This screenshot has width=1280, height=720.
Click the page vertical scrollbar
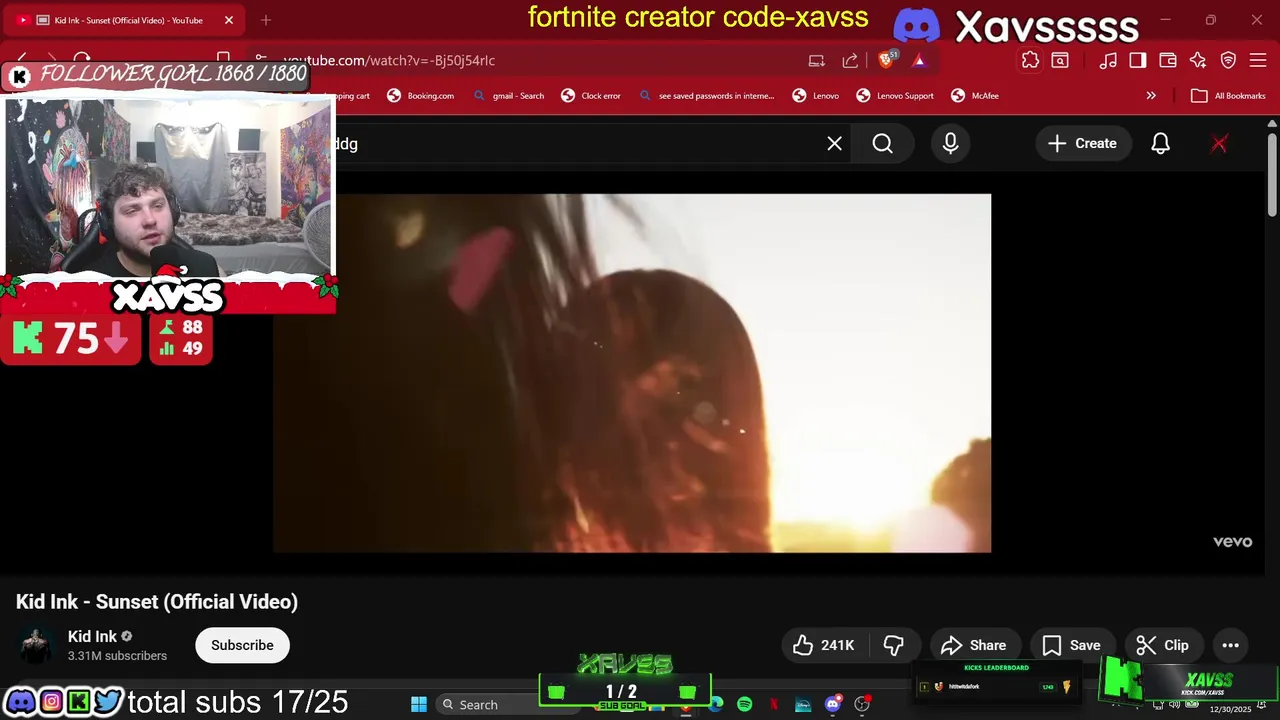pyautogui.click(x=1272, y=174)
